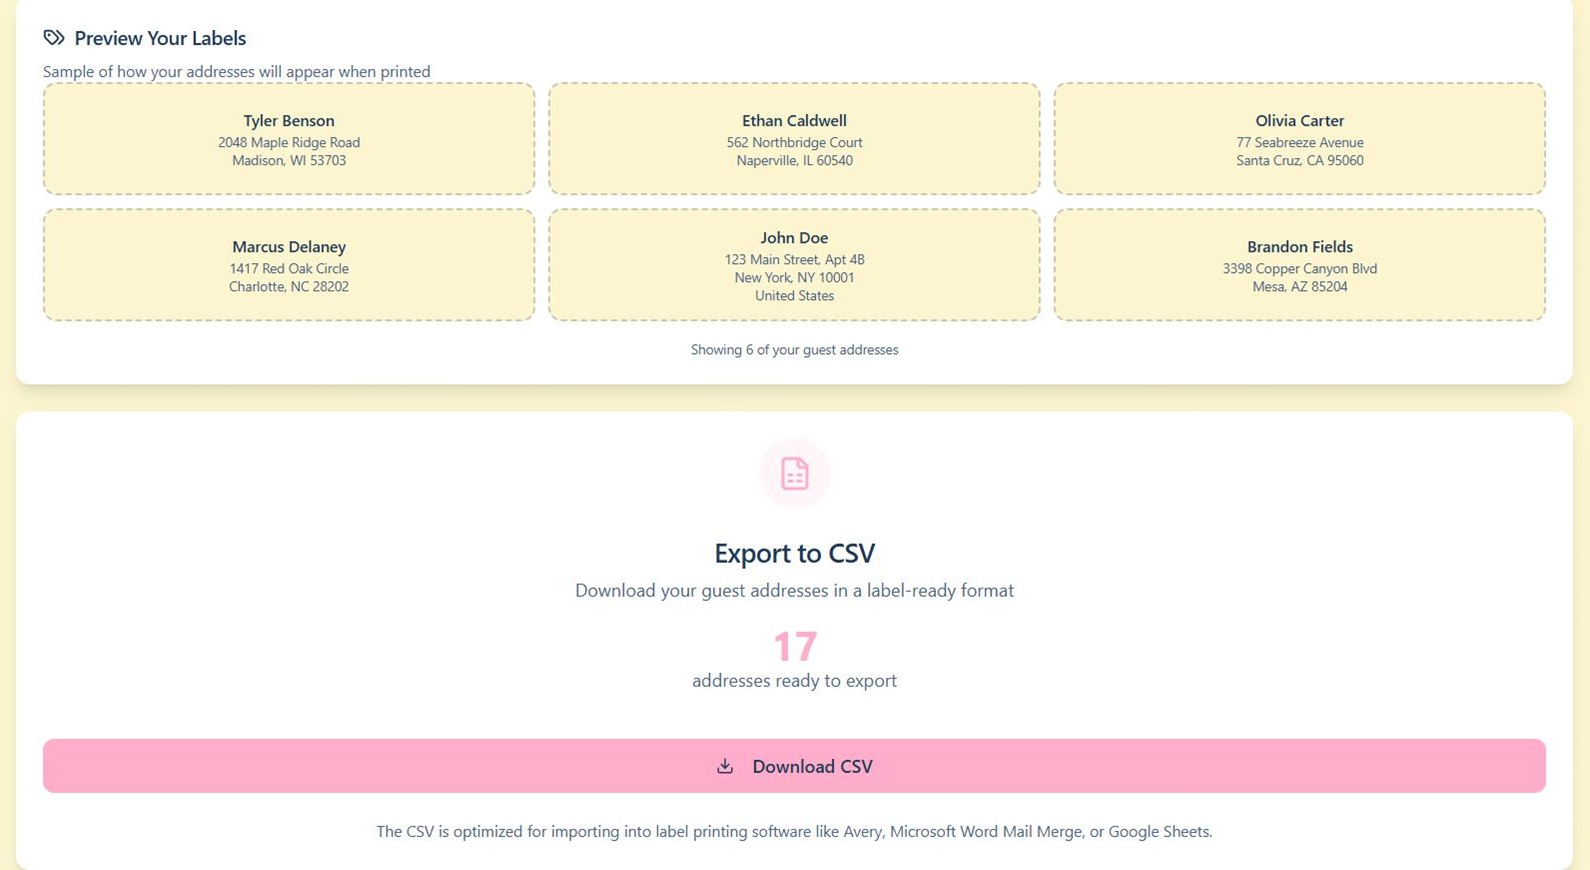1590x870 pixels.
Task: Click the addresses ready to export label
Action: click(794, 680)
